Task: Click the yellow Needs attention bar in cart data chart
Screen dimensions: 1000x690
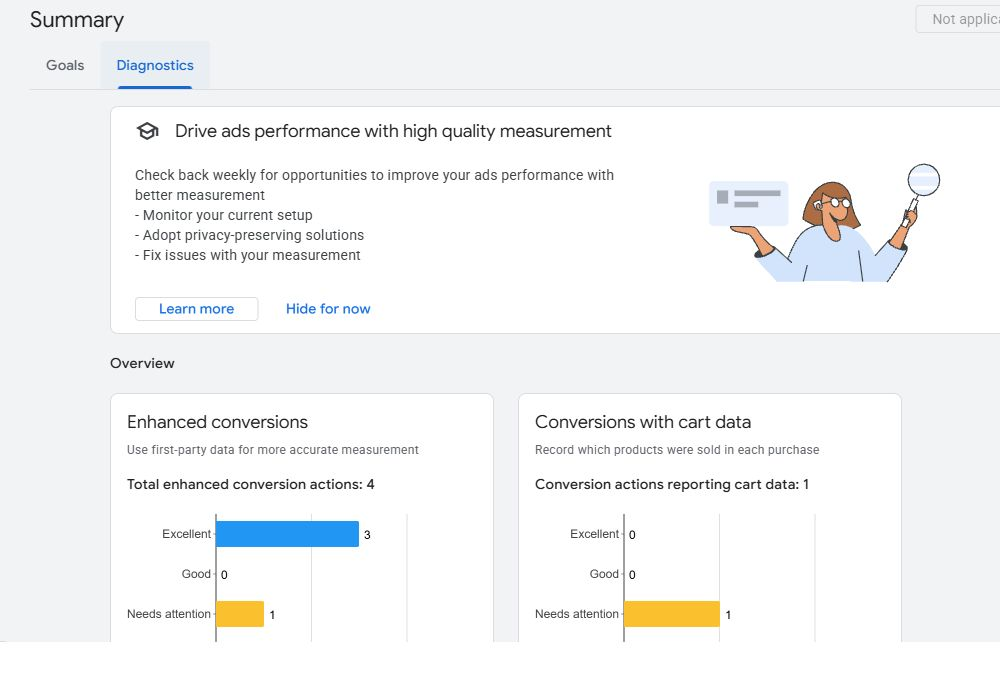Action: click(672, 613)
